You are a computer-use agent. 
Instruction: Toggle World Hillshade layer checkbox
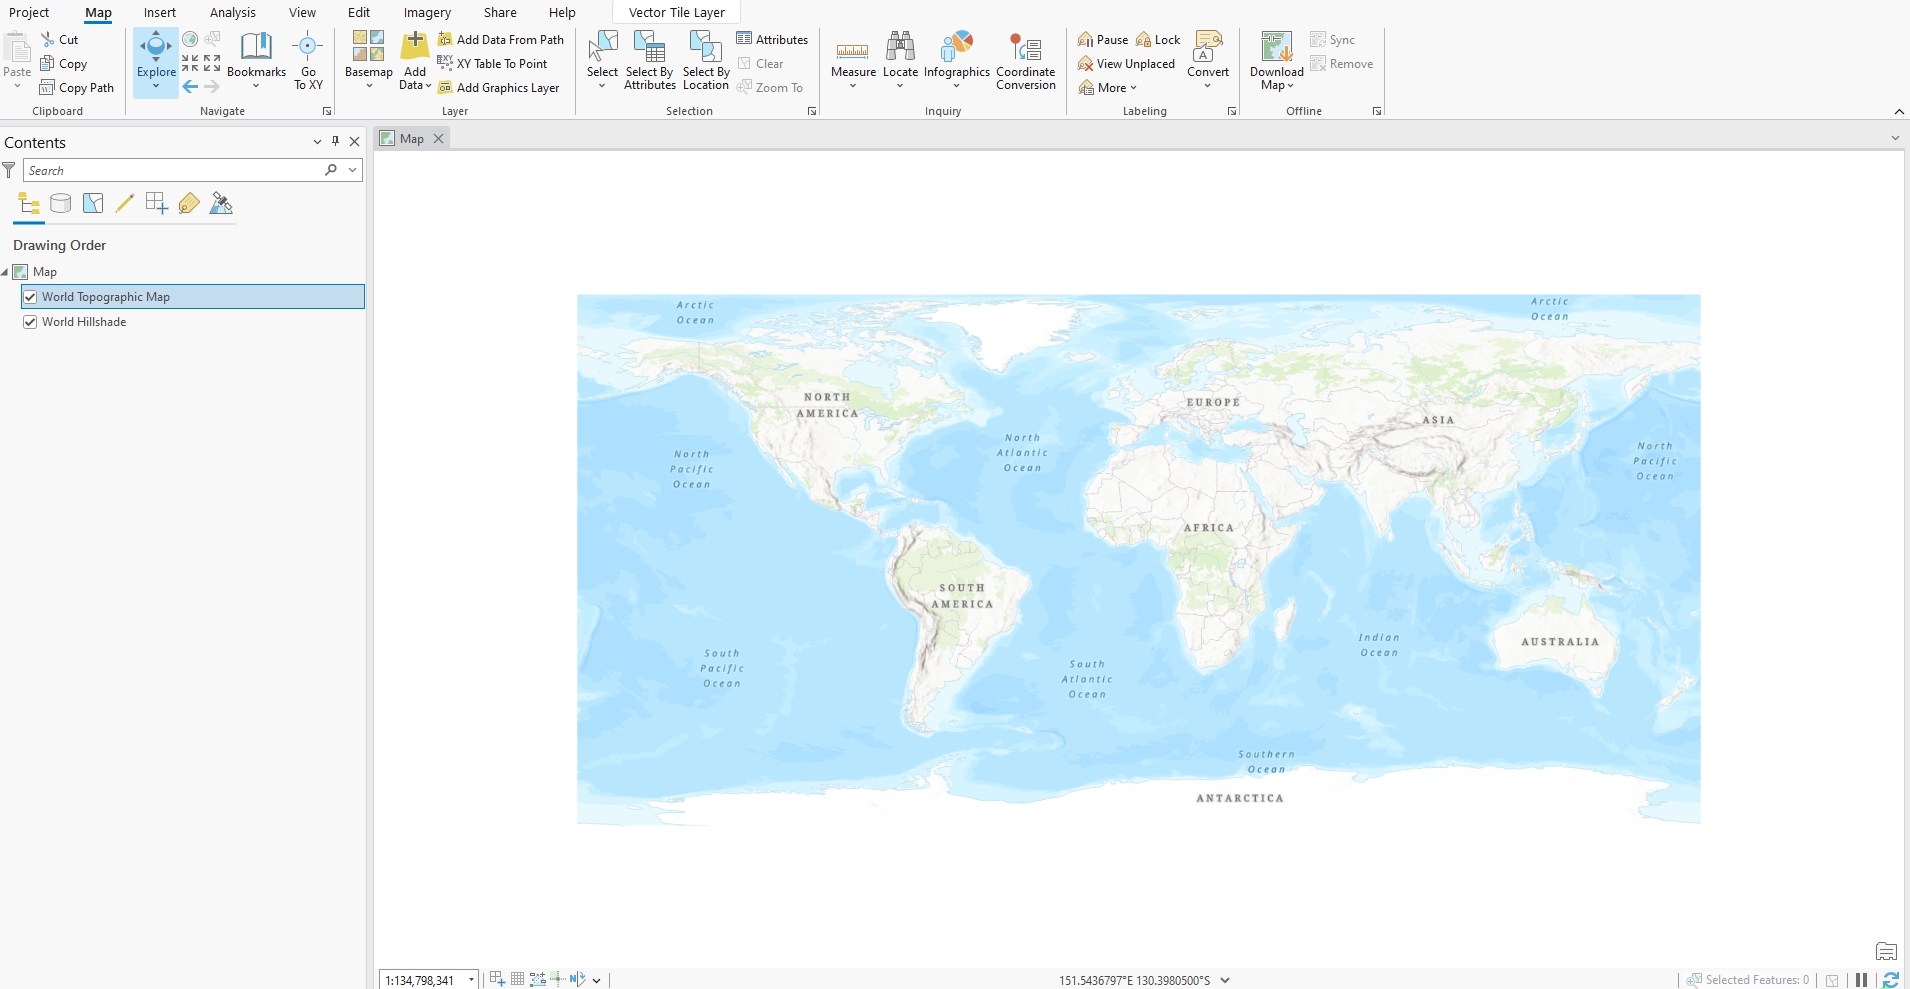(x=30, y=322)
